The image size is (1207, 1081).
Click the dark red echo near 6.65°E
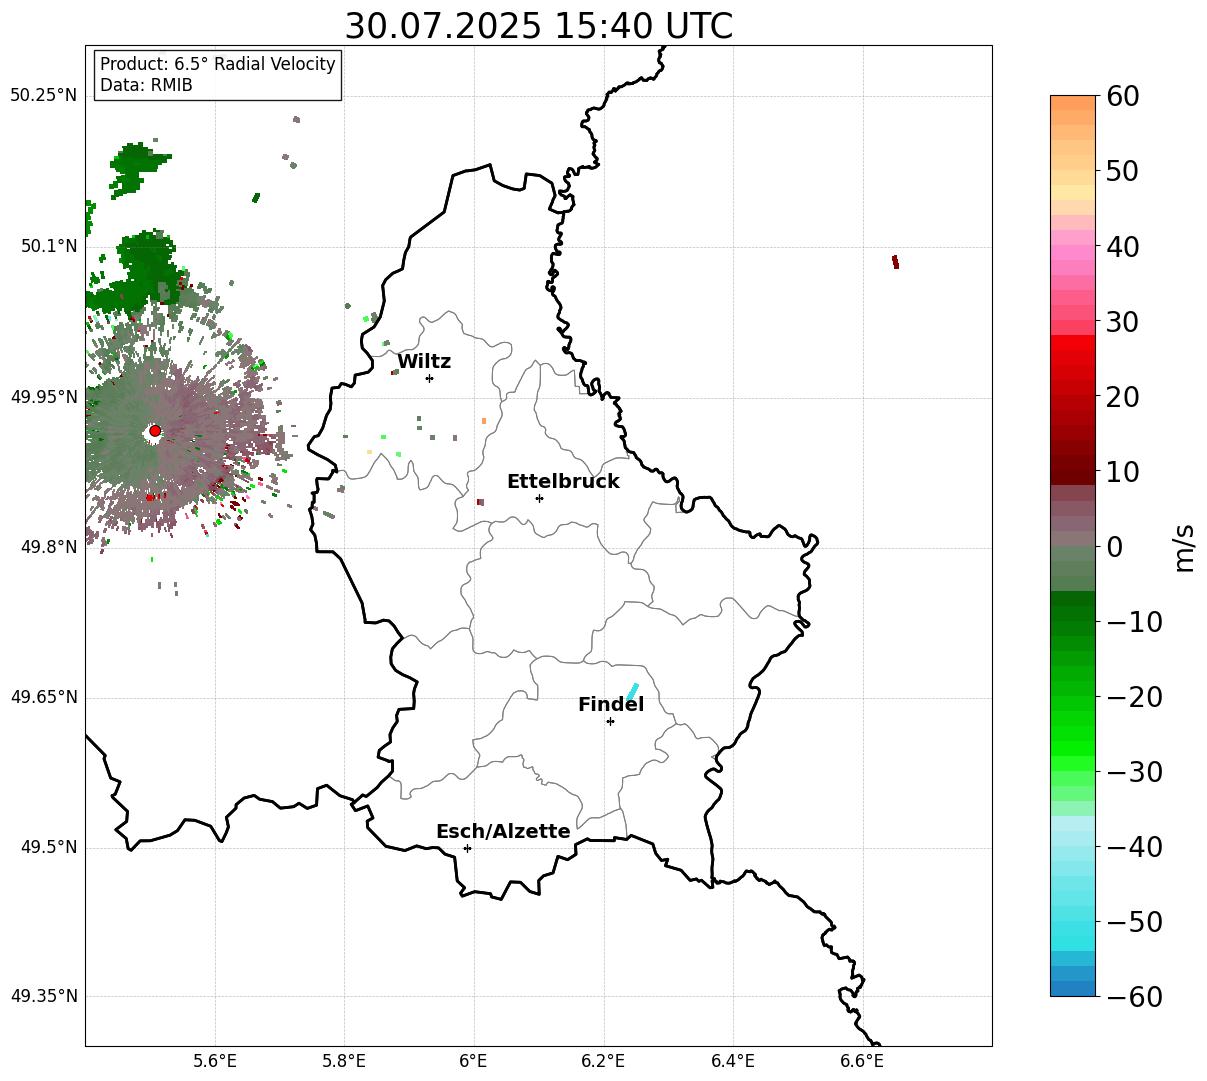895,262
